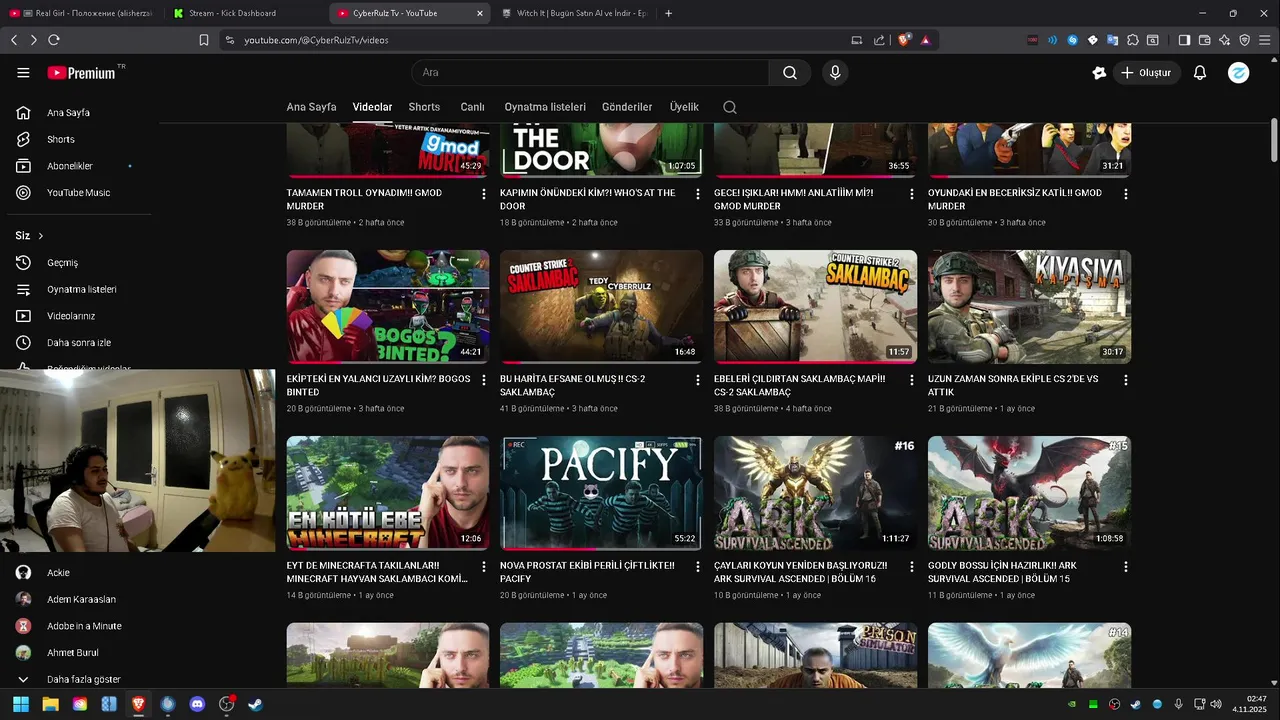Screen dimensions: 1280x720
Task: Open options for UZUN ZAMAN SONRA video
Action: point(1126,380)
